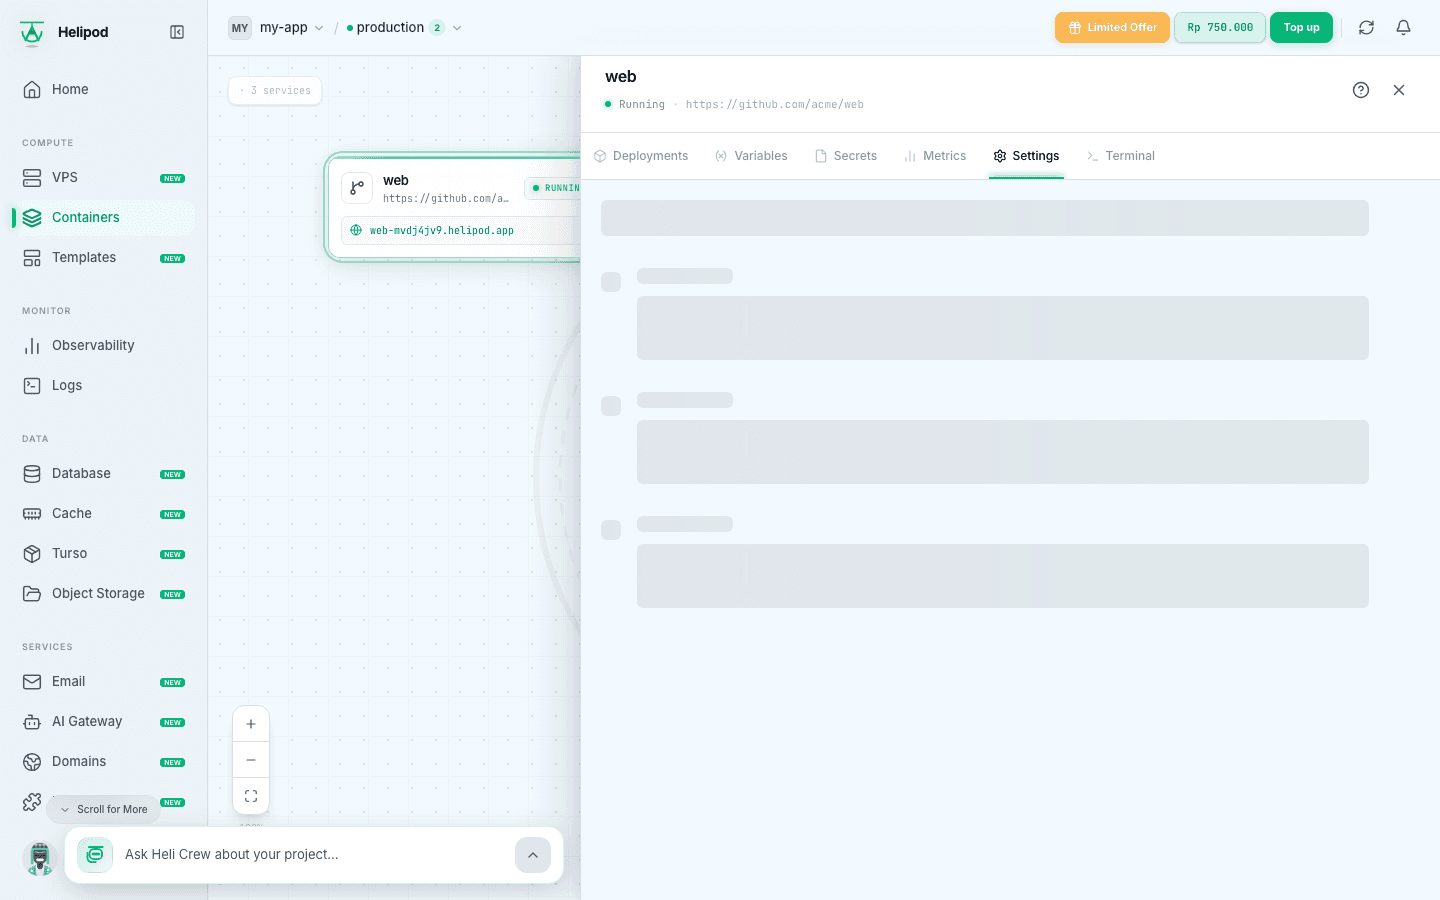Open Home in the sidebar
The width and height of the screenshot is (1440, 900).
tap(104, 89)
